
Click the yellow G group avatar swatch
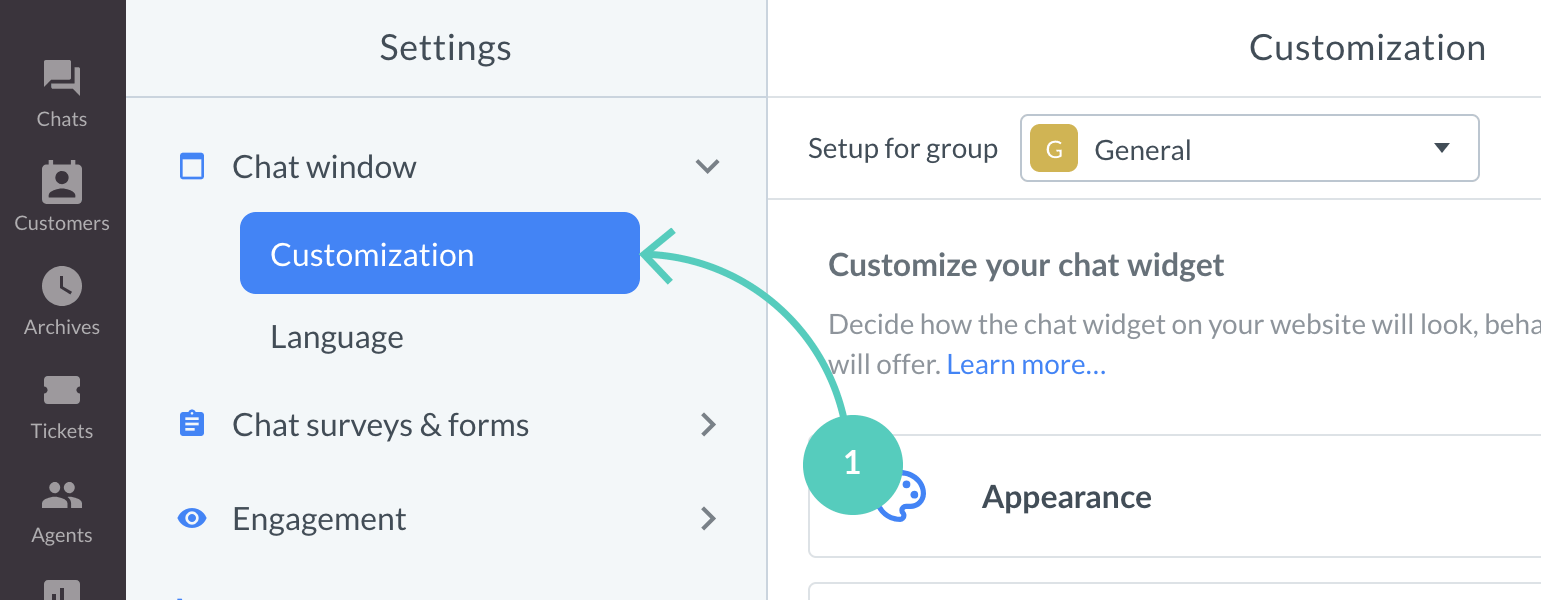pyautogui.click(x=1053, y=147)
